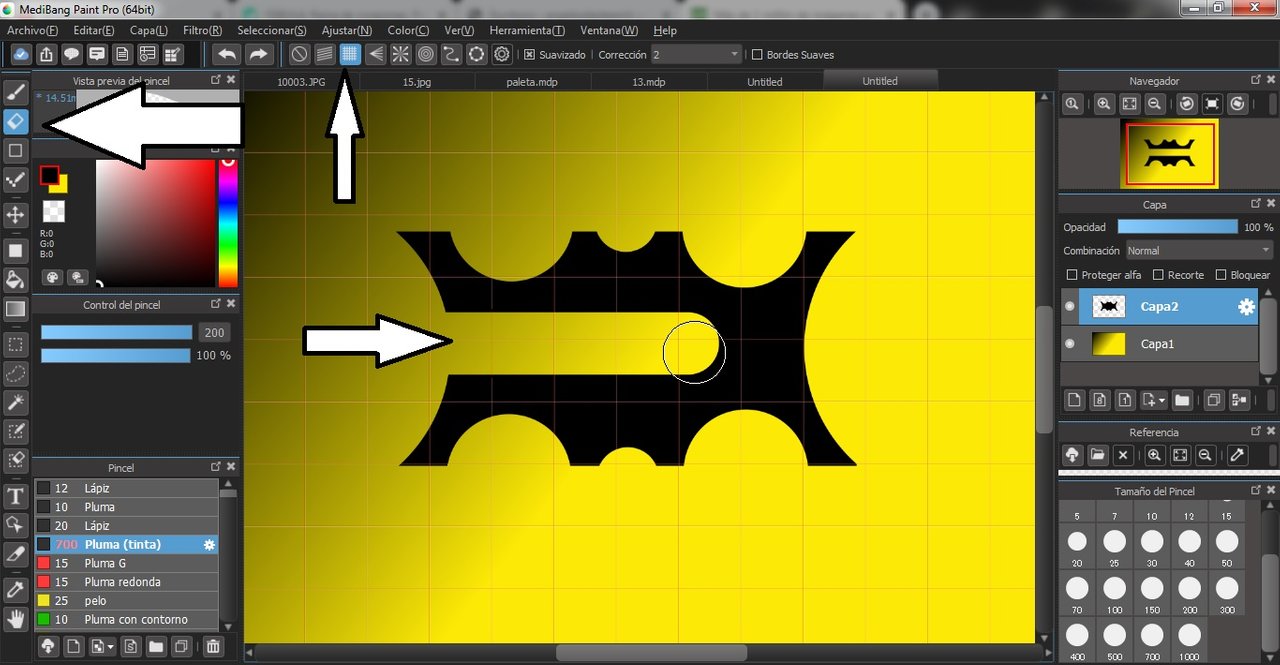Open the Herramienta menu

527,31
